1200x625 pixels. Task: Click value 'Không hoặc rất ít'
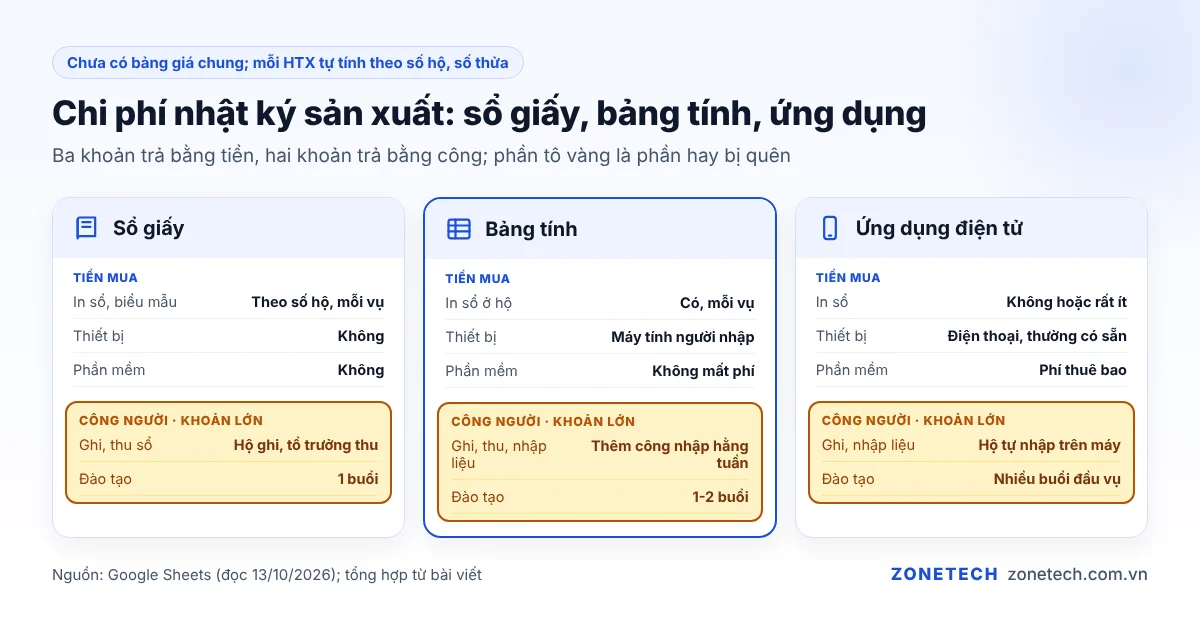pyautogui.click(x=1066, y=302)
